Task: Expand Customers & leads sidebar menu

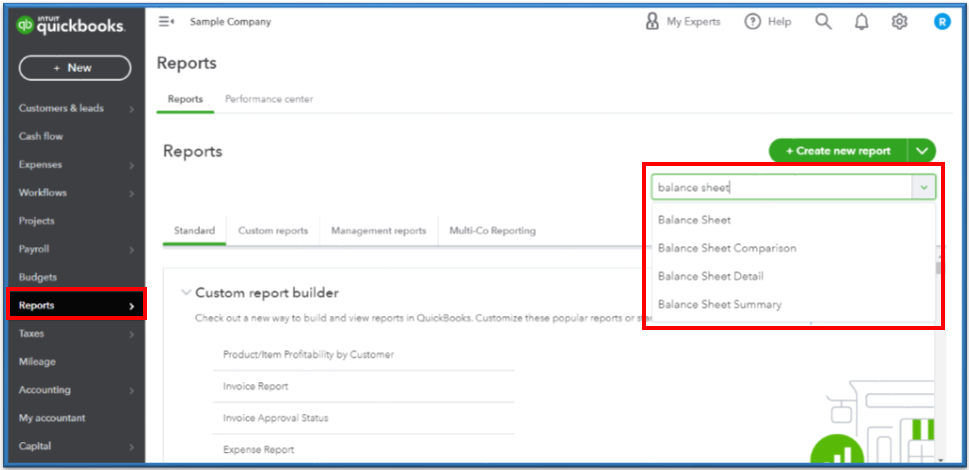Action: 77,109
